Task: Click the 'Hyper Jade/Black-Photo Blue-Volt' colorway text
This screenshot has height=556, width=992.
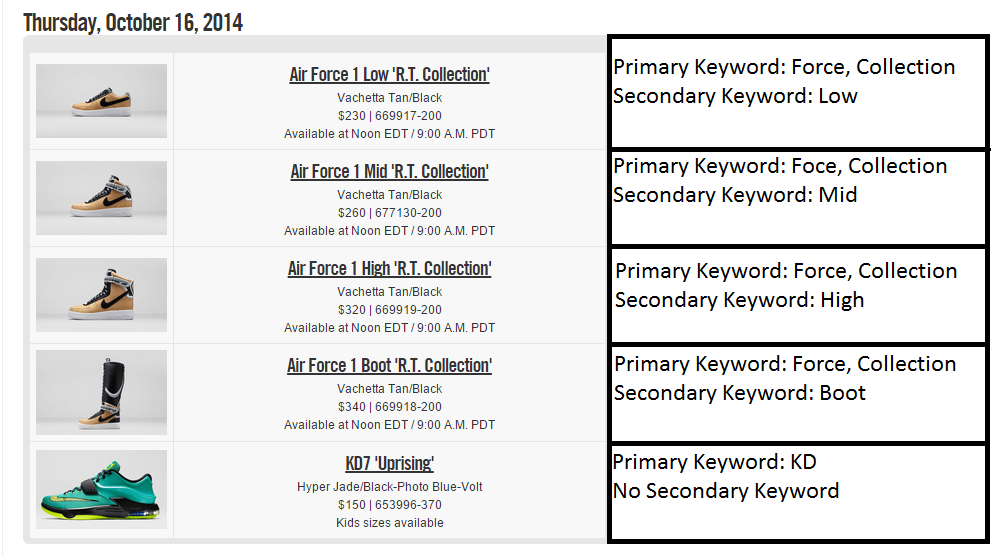Action: pos(389,487)
